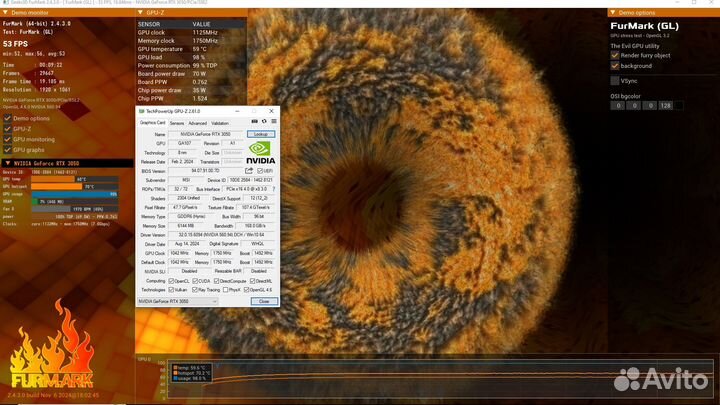
Task: Uncheck the background option
Action: [615, 66]
